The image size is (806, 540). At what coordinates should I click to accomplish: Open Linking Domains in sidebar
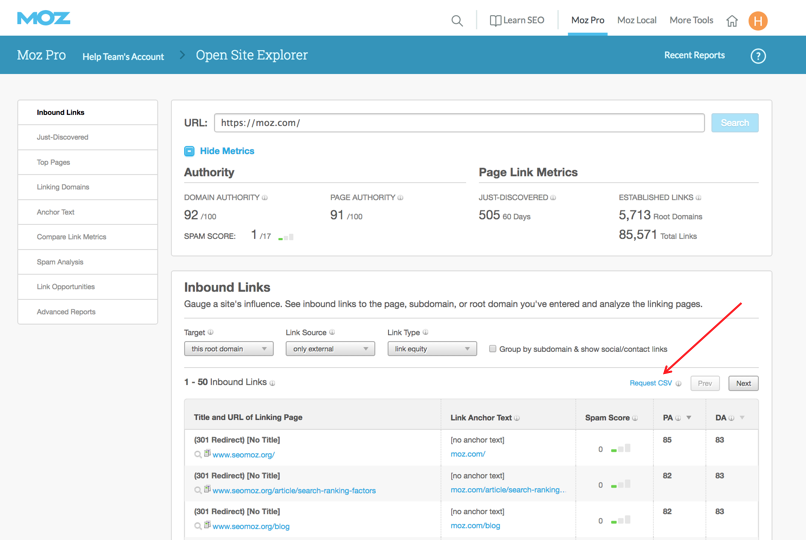[x=87, y=187]
